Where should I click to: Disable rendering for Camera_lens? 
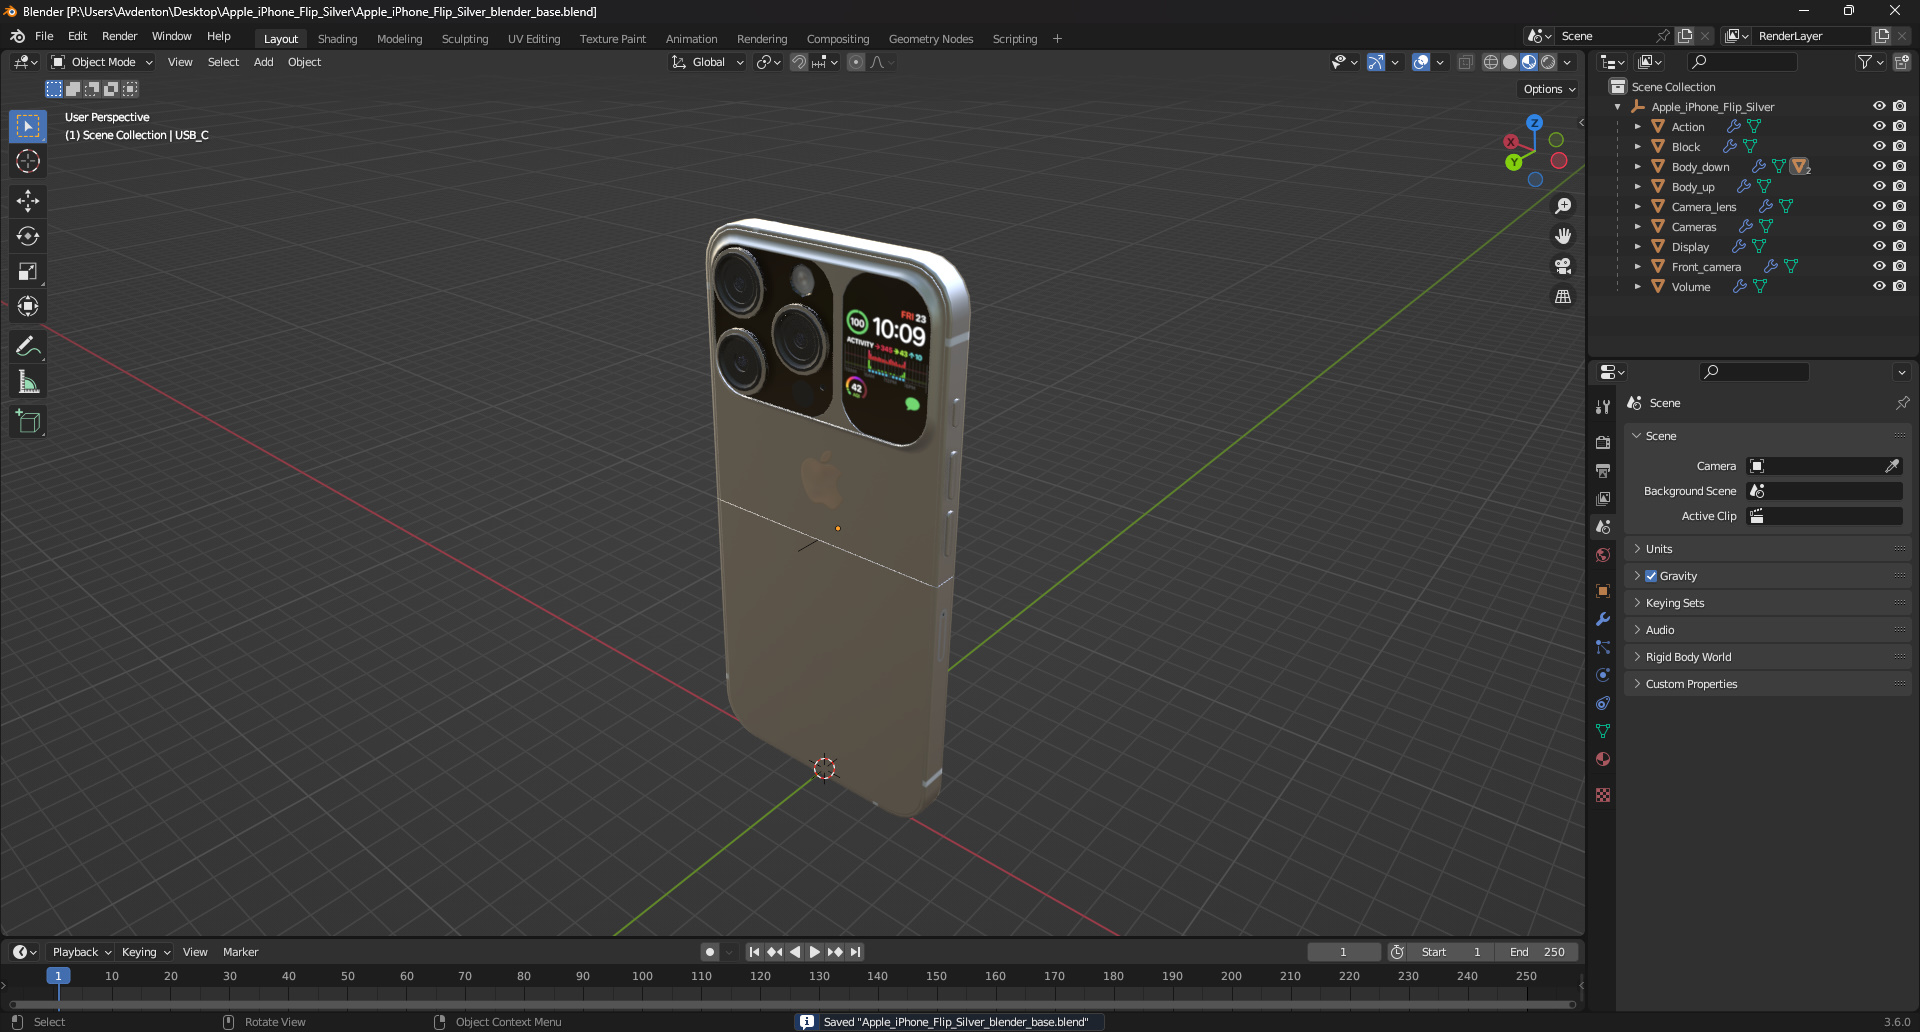(1899, 206)
